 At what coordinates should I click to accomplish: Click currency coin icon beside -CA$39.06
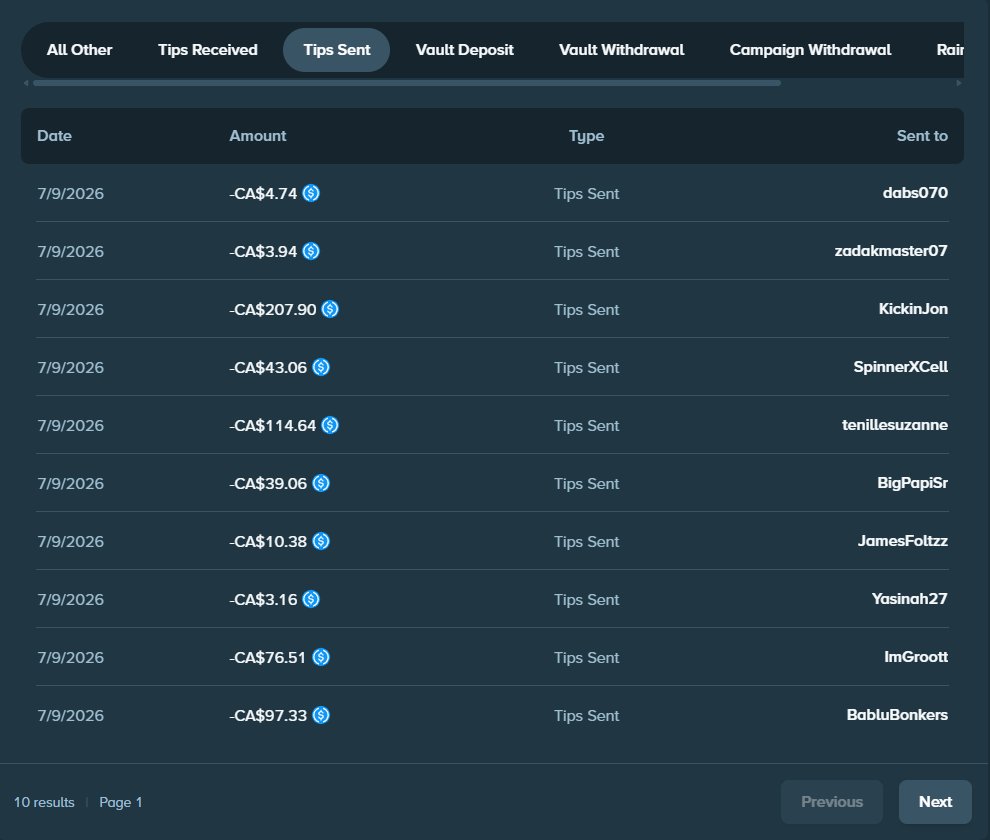[x=321, y=483]
